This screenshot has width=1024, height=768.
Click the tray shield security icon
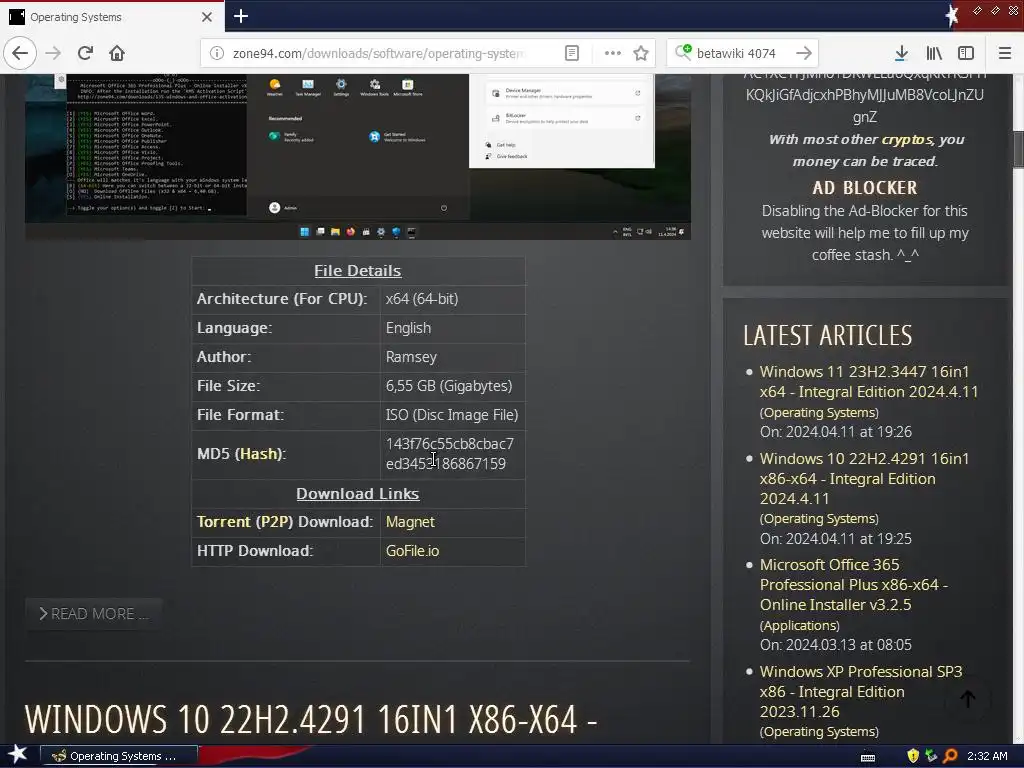913,756
